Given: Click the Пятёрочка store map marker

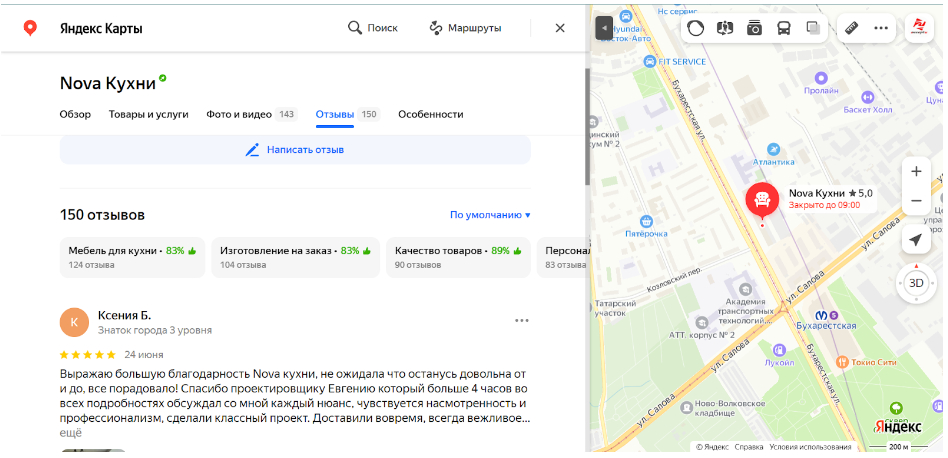Looking at the screenshot, I should coord(647,221).
